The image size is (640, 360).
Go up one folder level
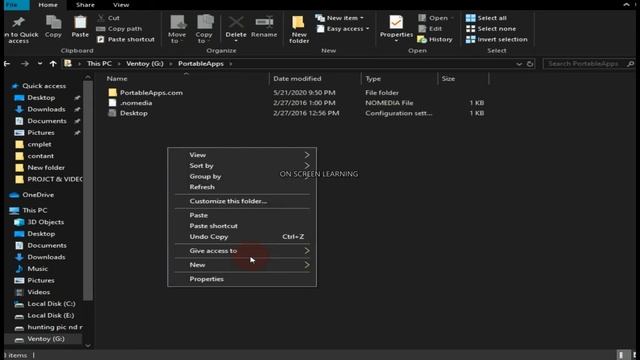pyautogui.click(x=53, y=64)
